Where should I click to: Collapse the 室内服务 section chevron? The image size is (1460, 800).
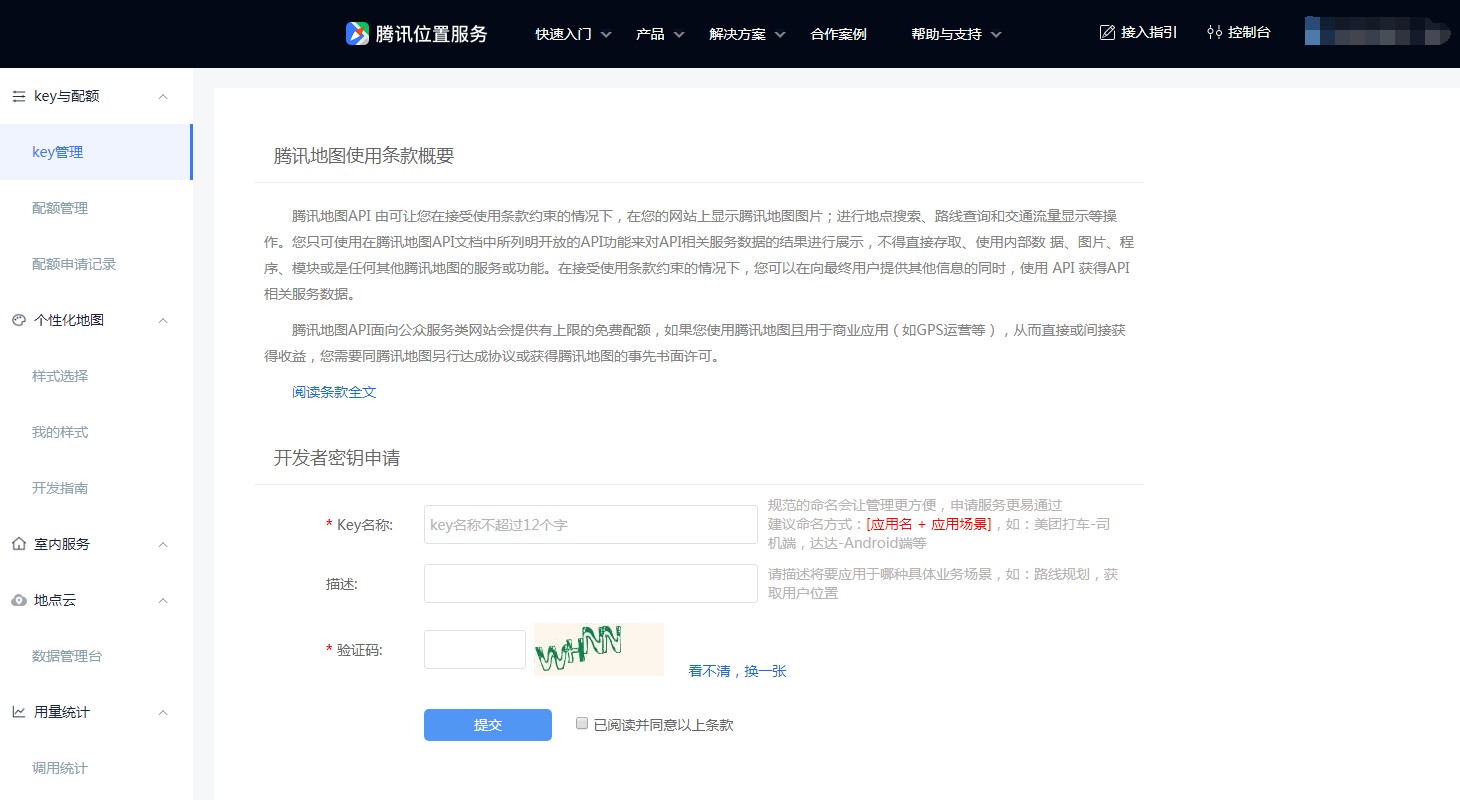pos(164,544)
